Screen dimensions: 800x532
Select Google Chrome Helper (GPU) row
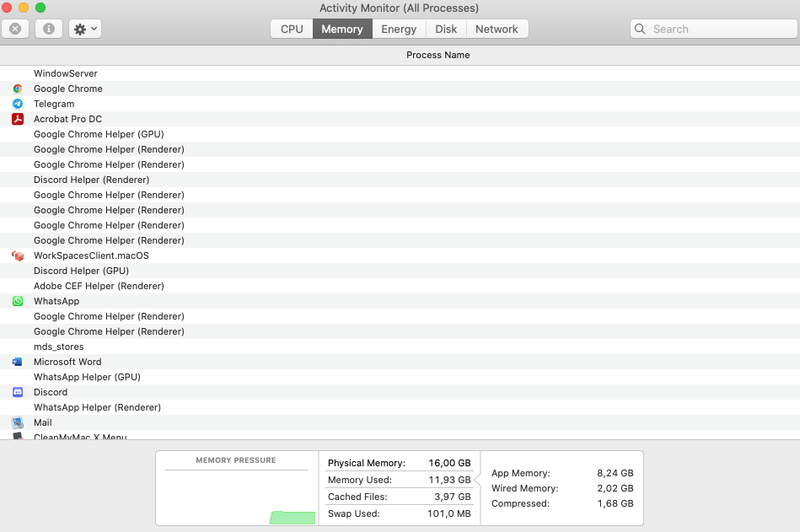[400, 134]
